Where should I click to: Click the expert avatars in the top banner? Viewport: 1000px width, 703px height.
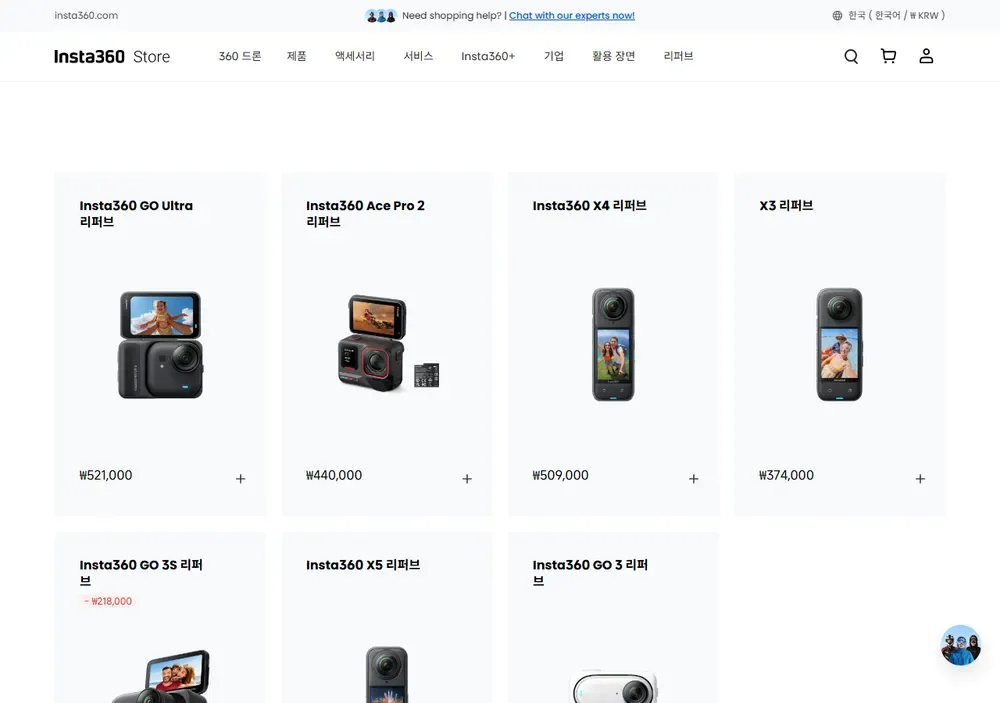coord(381,15)
